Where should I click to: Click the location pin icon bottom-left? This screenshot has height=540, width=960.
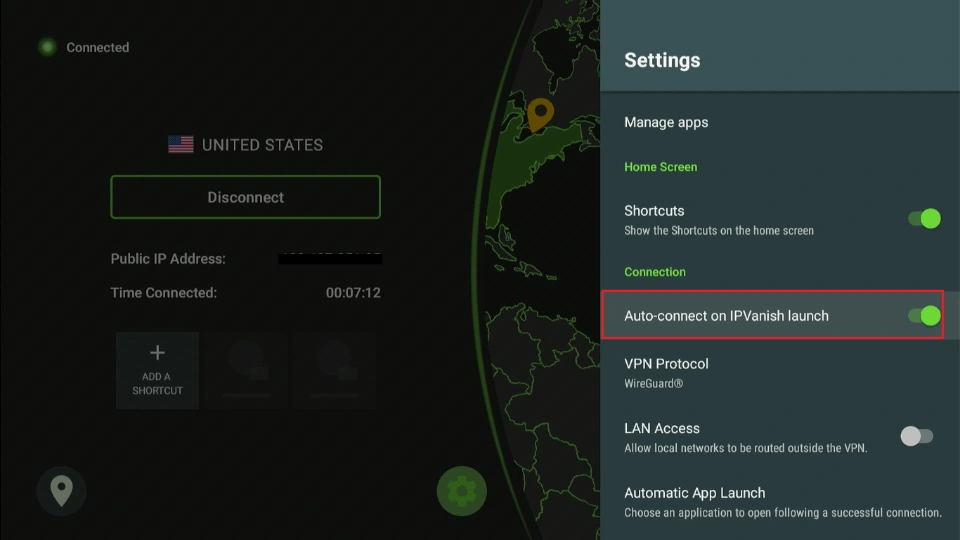pyautogui.click(x=61, y=491)
